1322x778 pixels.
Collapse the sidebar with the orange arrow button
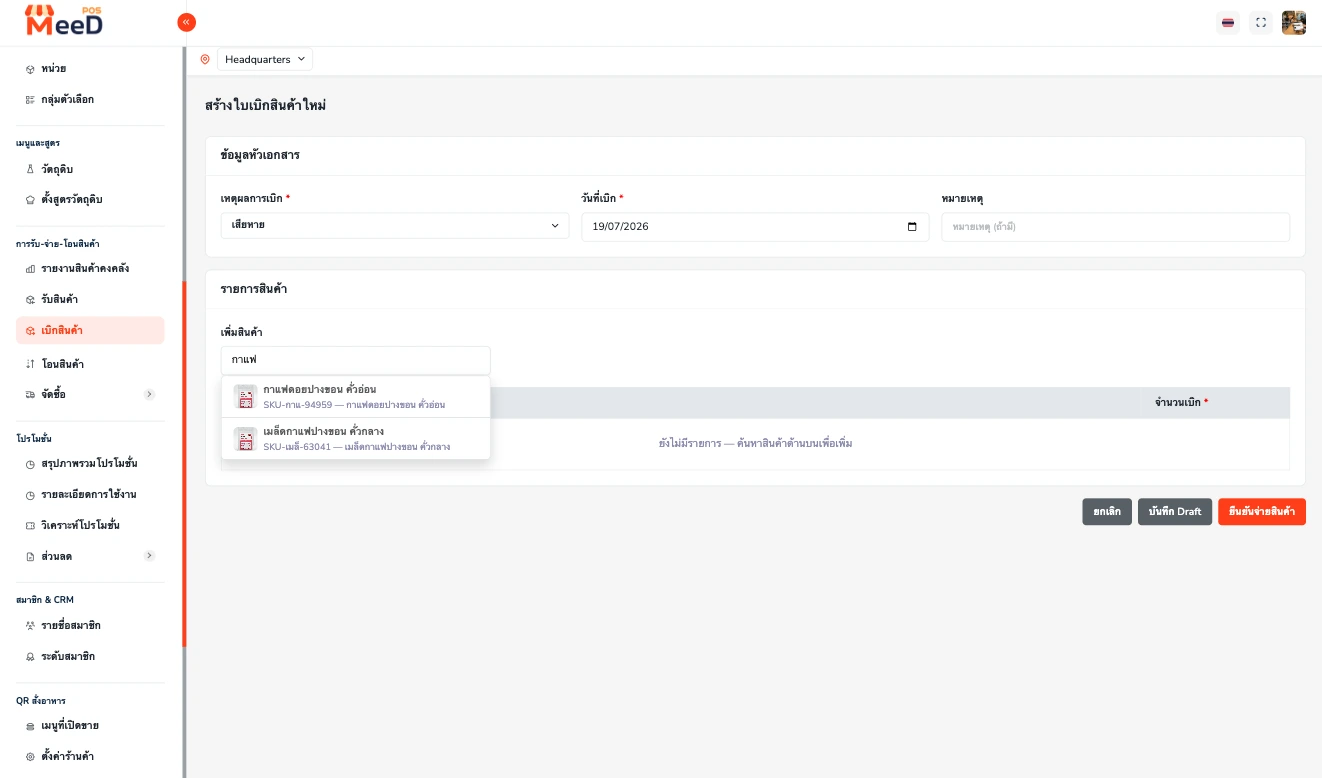click(186, 22)
